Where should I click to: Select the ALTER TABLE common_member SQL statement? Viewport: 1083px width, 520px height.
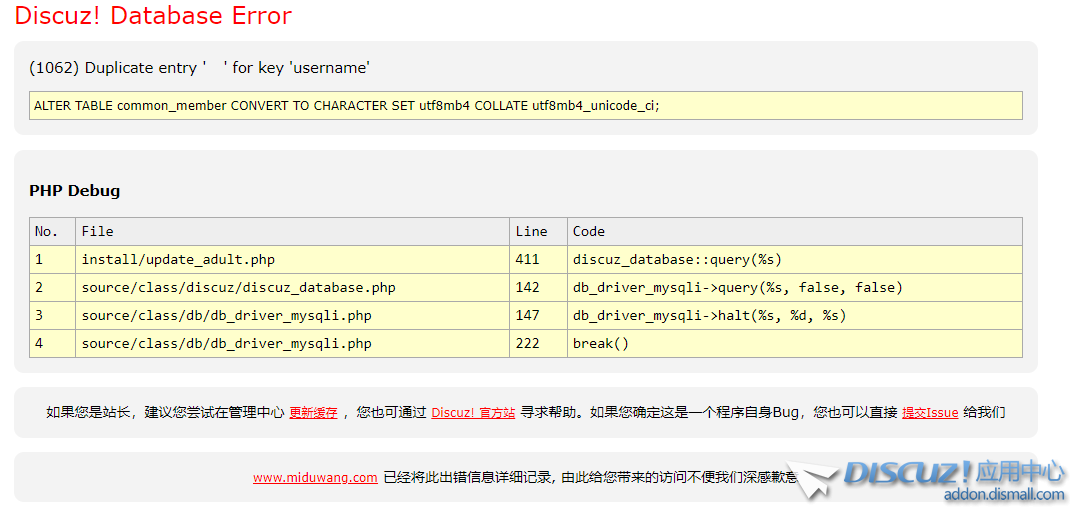point(526,106)
